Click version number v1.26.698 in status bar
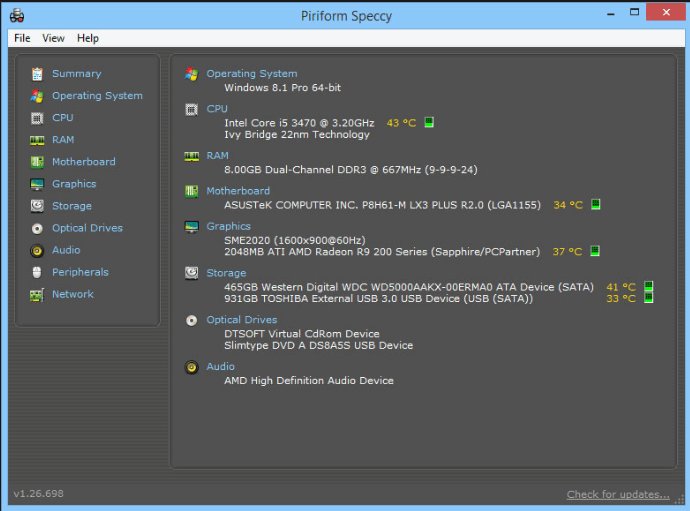The width and height of the screenshot is (690, 511). 39,493
